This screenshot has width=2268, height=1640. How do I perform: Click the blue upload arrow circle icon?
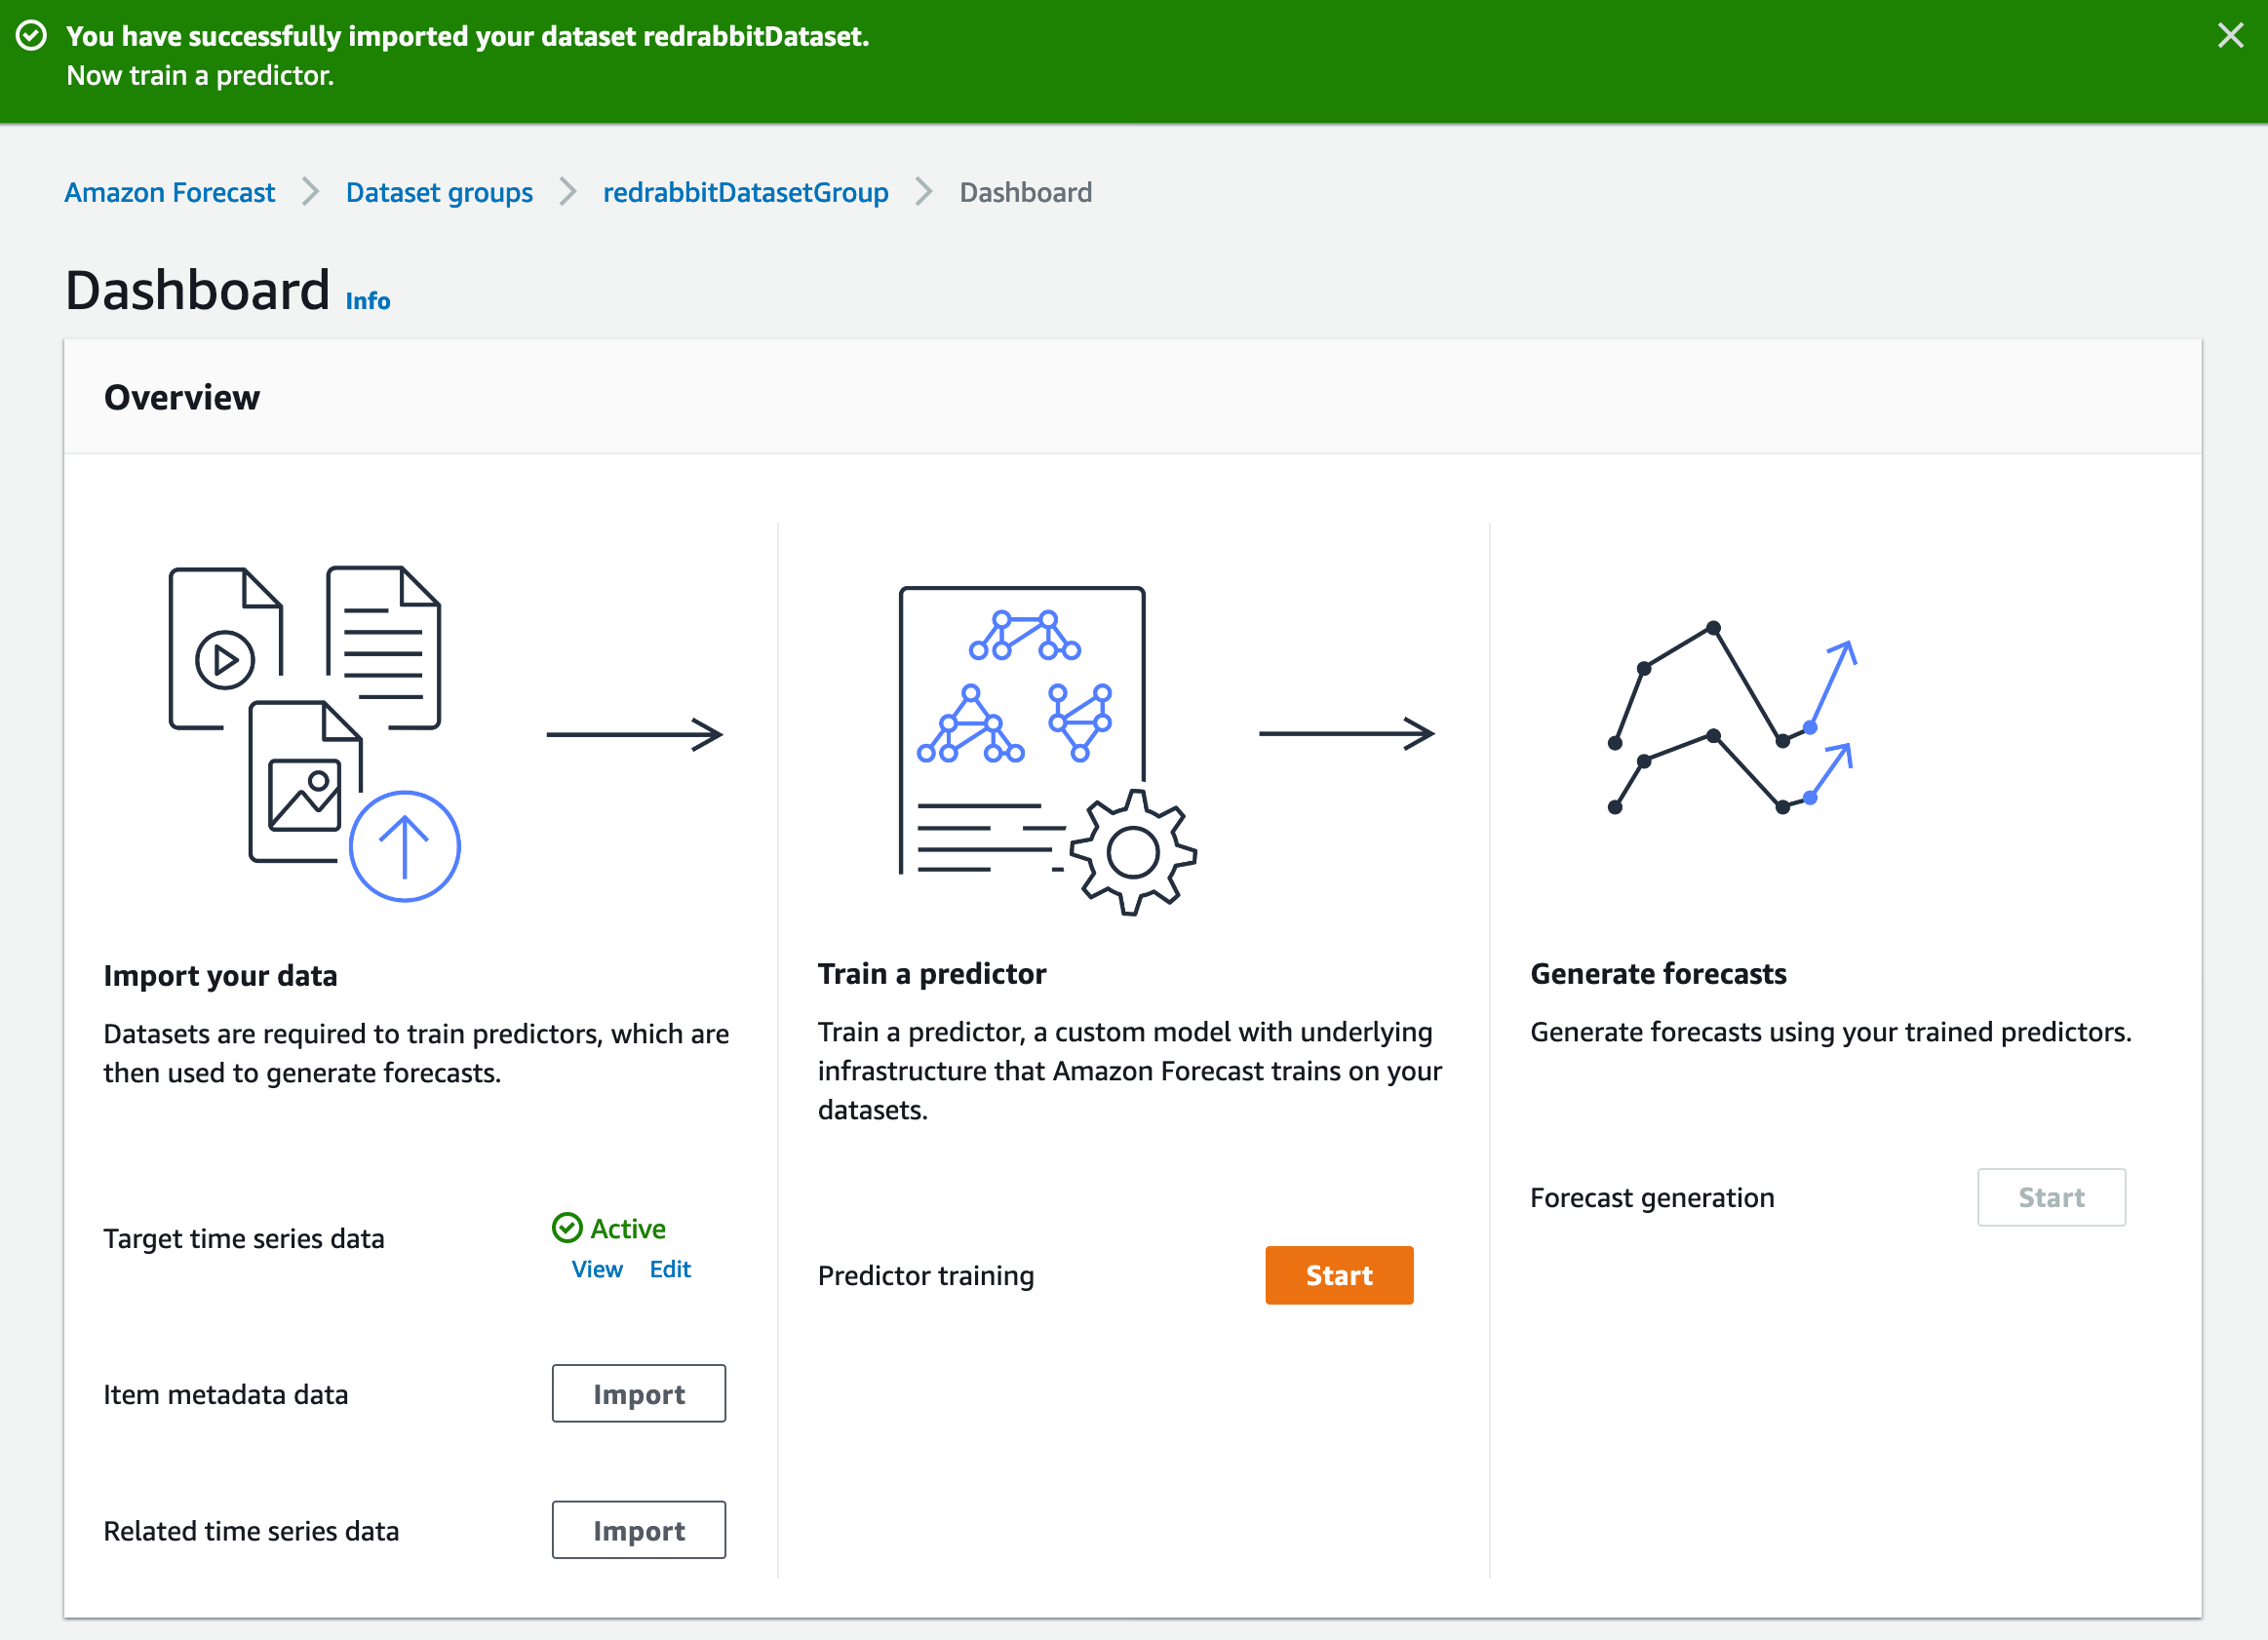405,846
